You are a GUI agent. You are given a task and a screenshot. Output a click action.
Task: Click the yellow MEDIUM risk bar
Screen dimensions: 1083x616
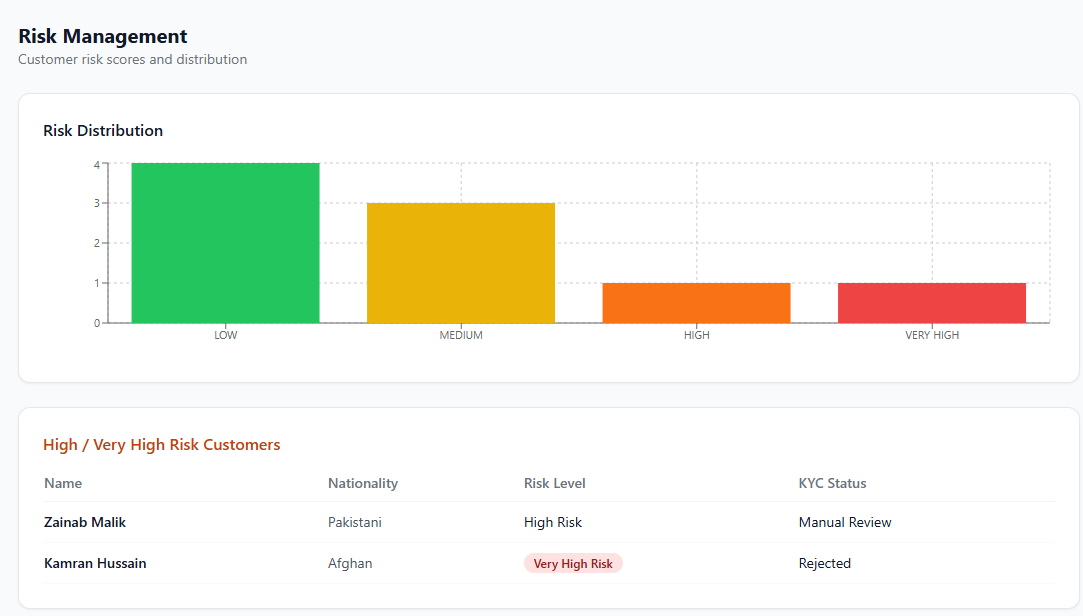[461, 263]
